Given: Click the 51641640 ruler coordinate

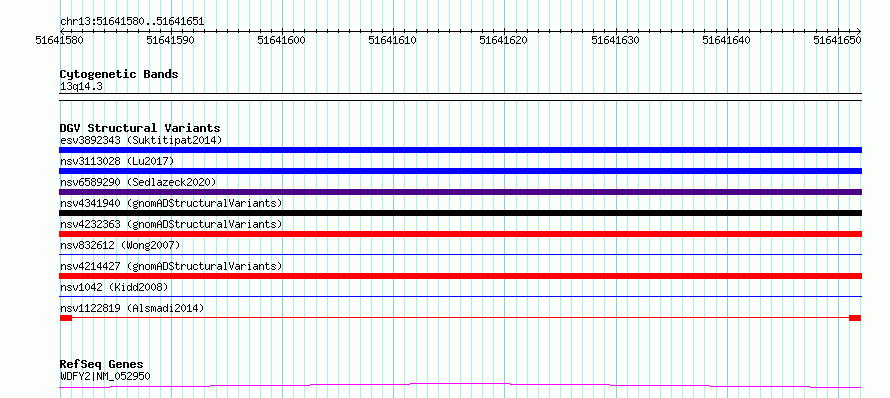Looking at the screenshot, I should (727, 40).
